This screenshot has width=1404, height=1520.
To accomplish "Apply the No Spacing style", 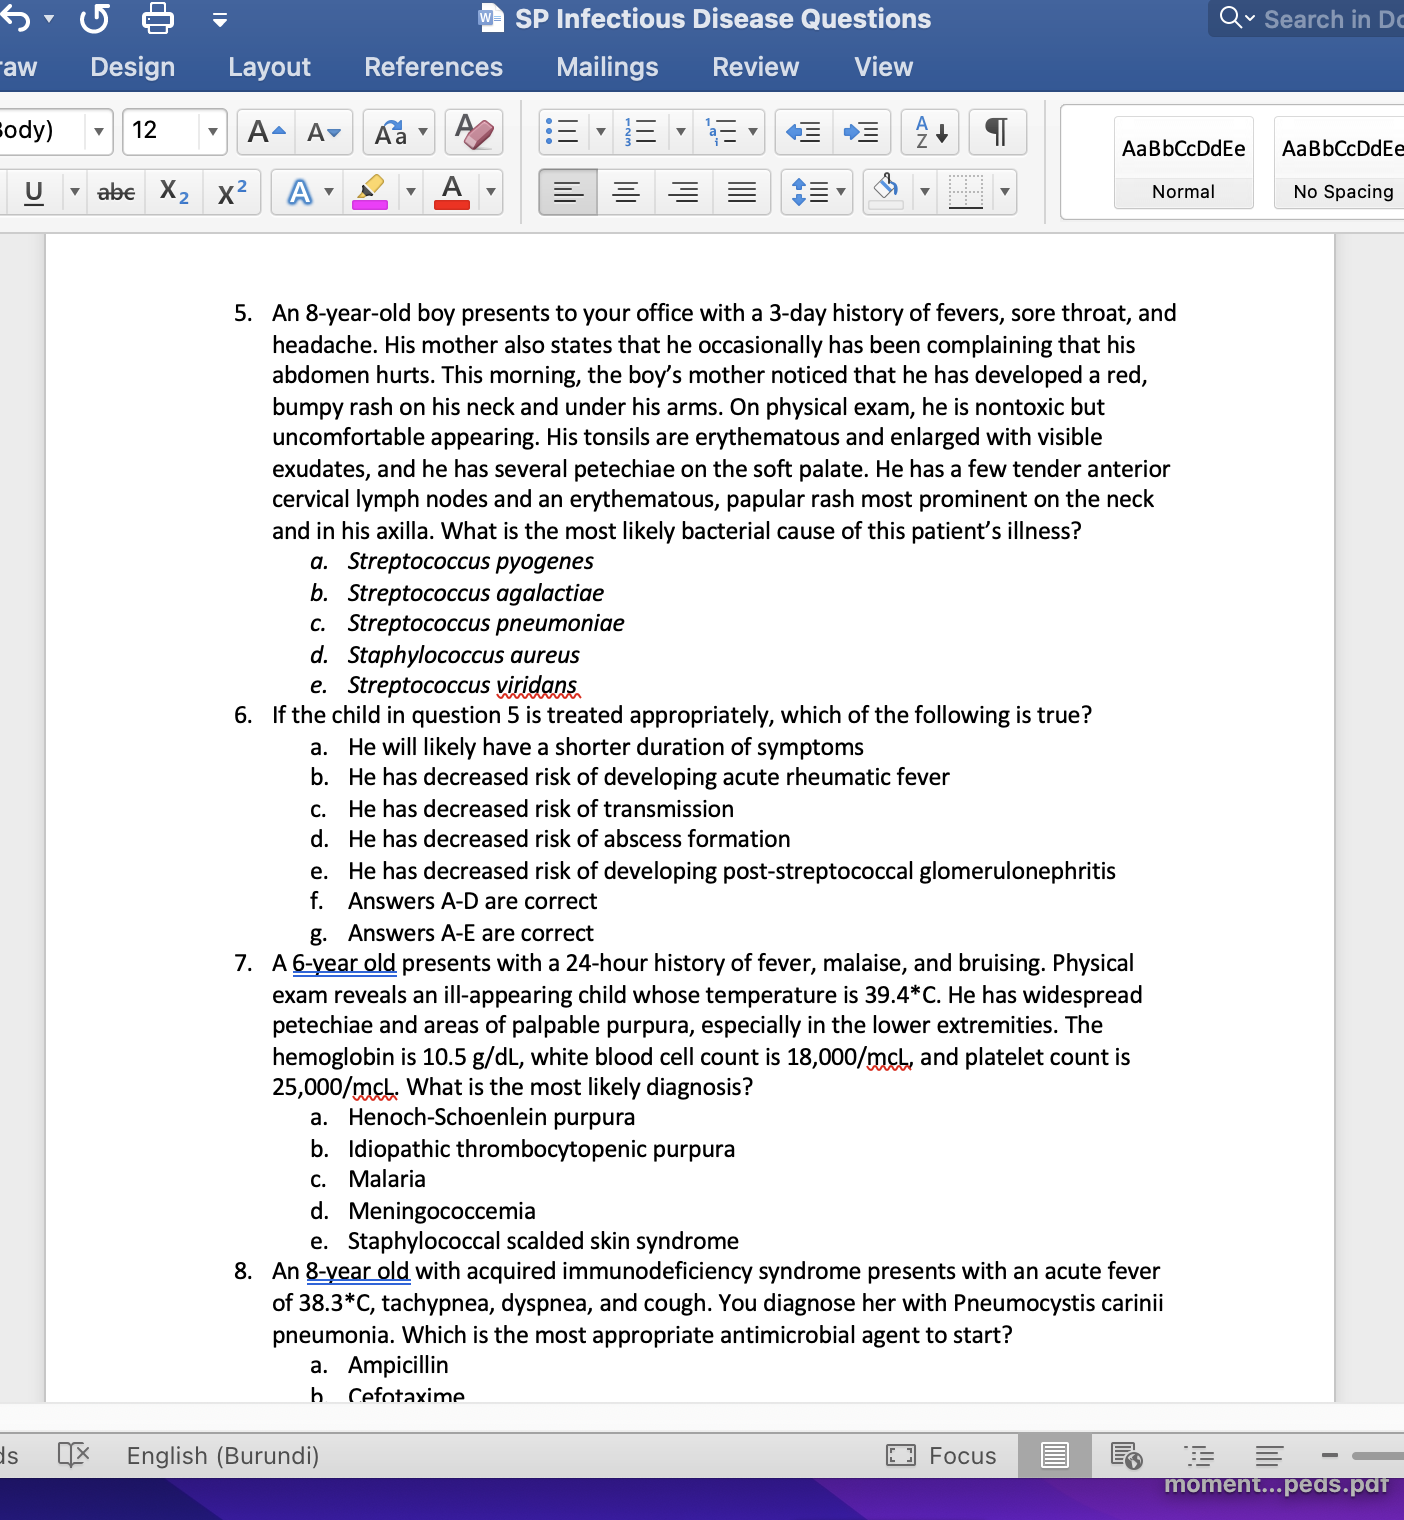I will click(x=1342, y=163).
